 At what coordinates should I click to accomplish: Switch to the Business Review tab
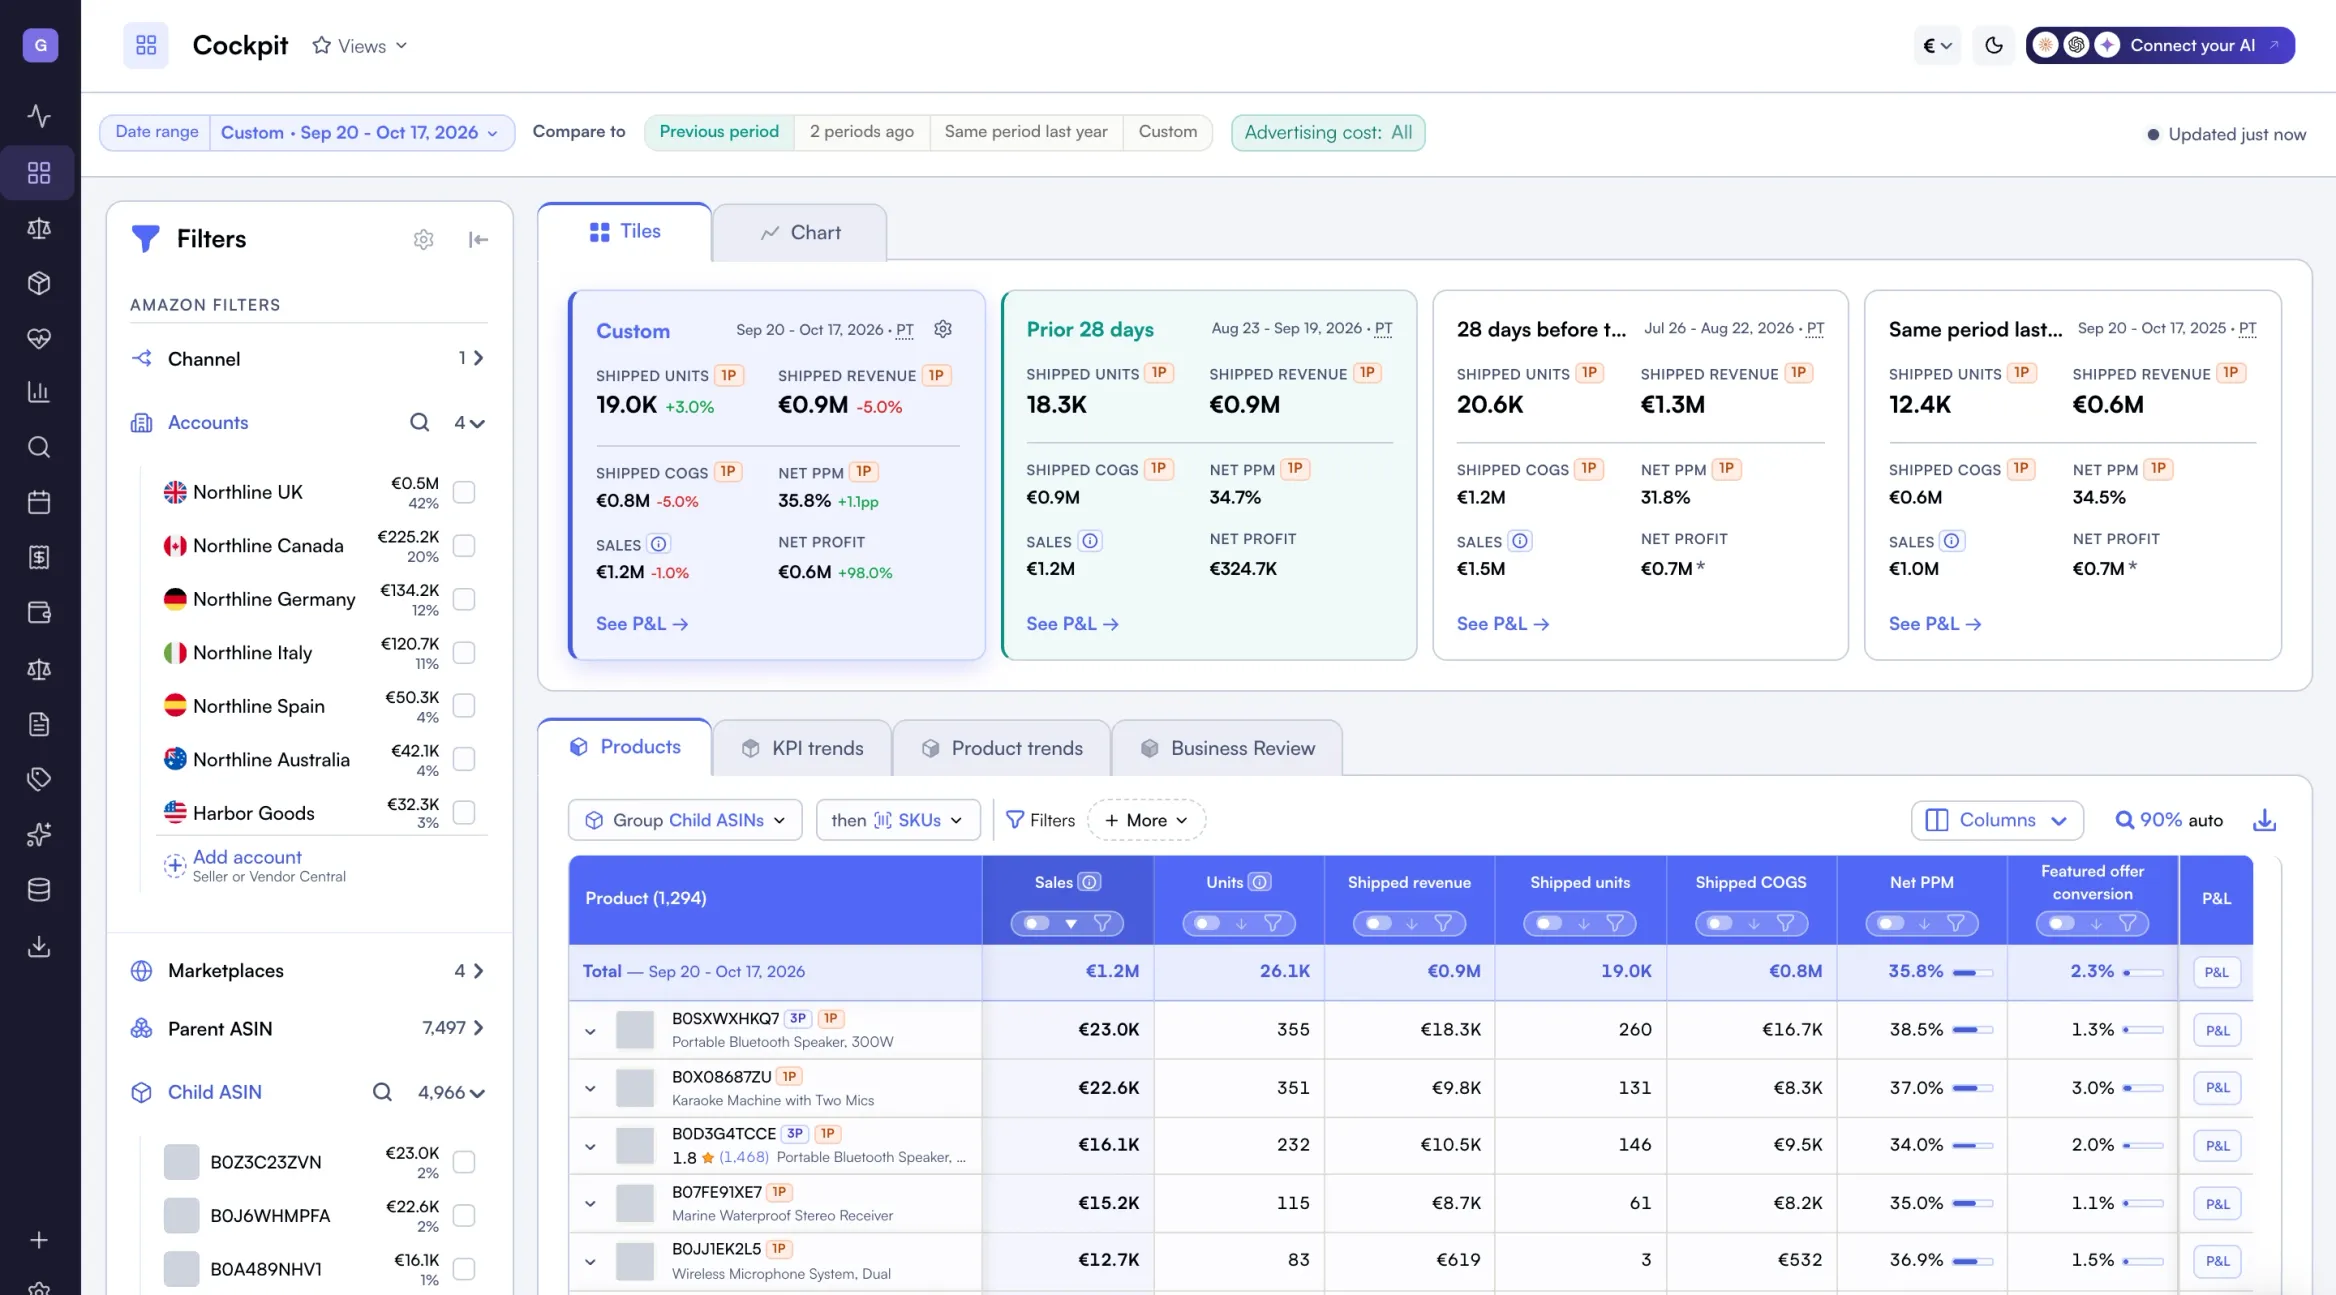[1227, 749]
